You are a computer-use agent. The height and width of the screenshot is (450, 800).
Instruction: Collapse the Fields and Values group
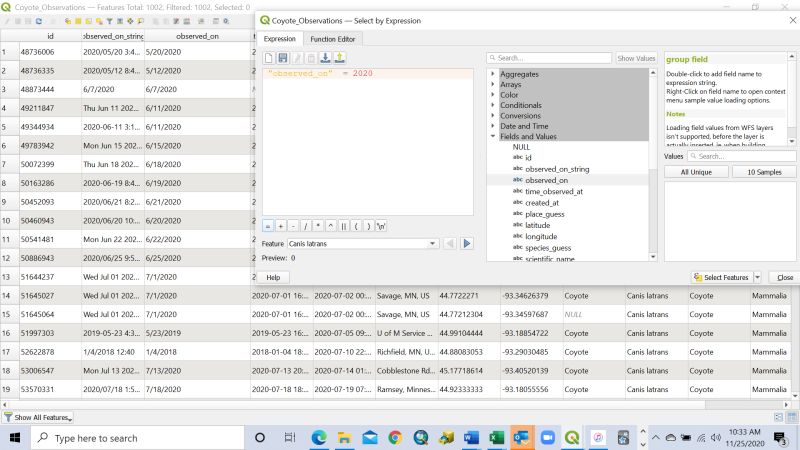tap(493, 136)
